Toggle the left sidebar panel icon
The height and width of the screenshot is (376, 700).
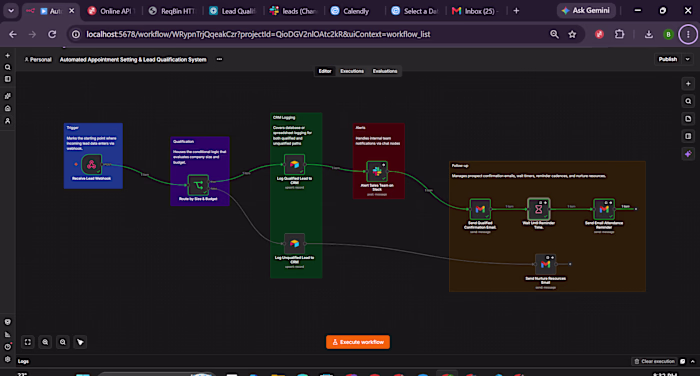pyautogui.click(x=8, y=79)
